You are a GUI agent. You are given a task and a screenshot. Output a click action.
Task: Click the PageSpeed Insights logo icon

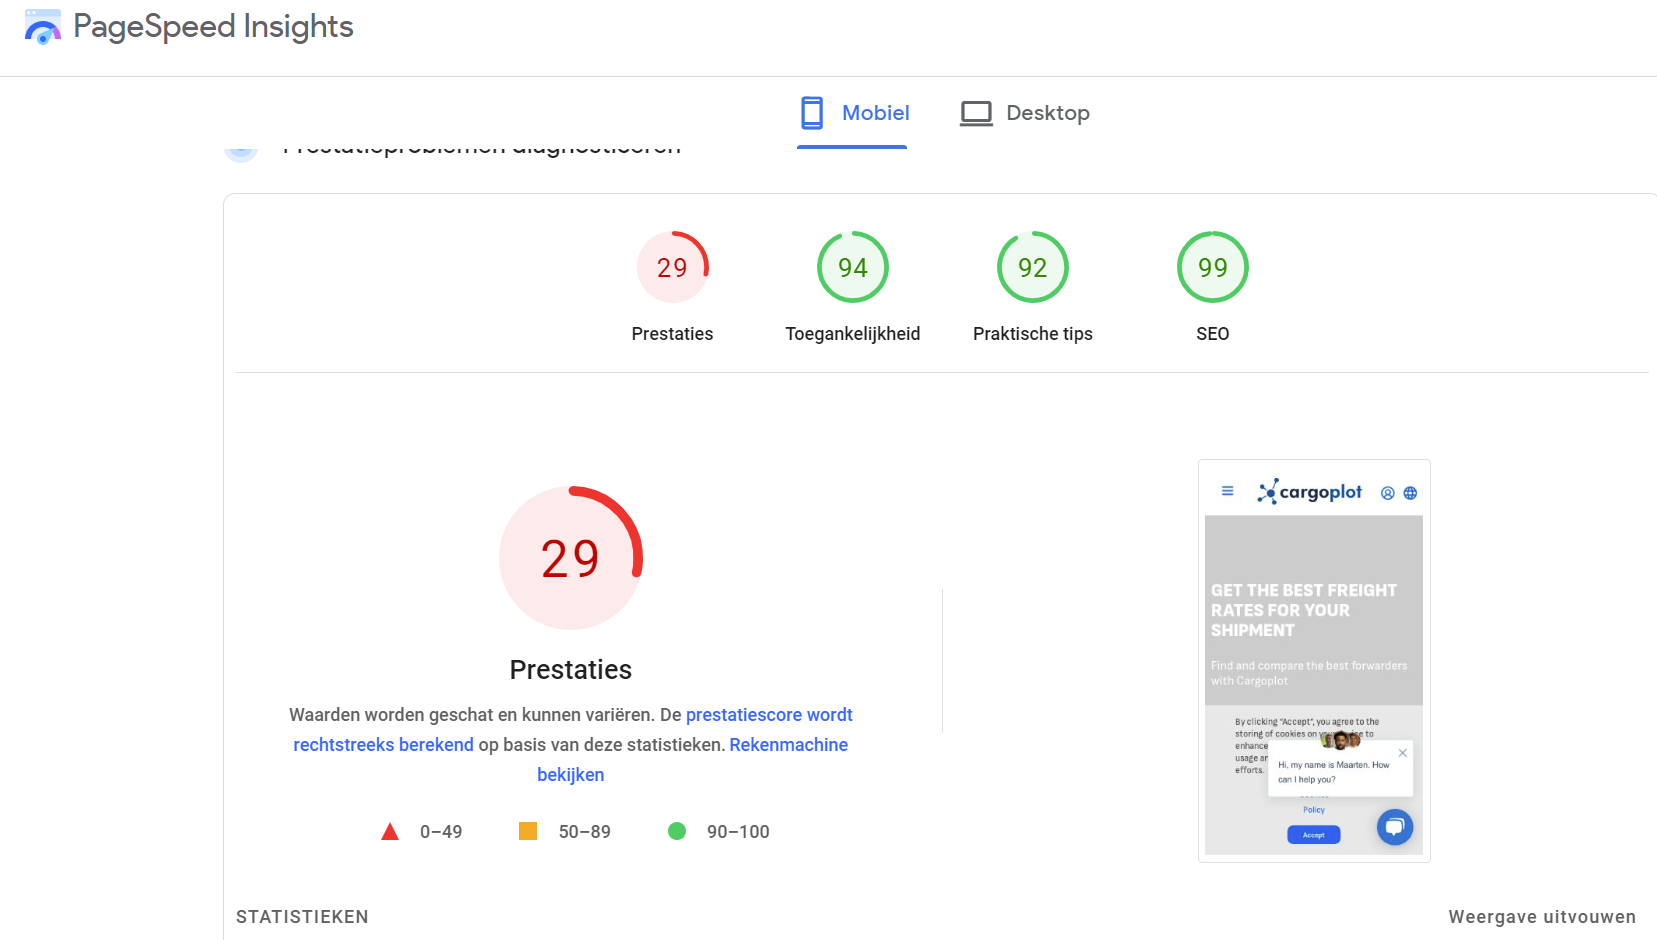[42, 26]
